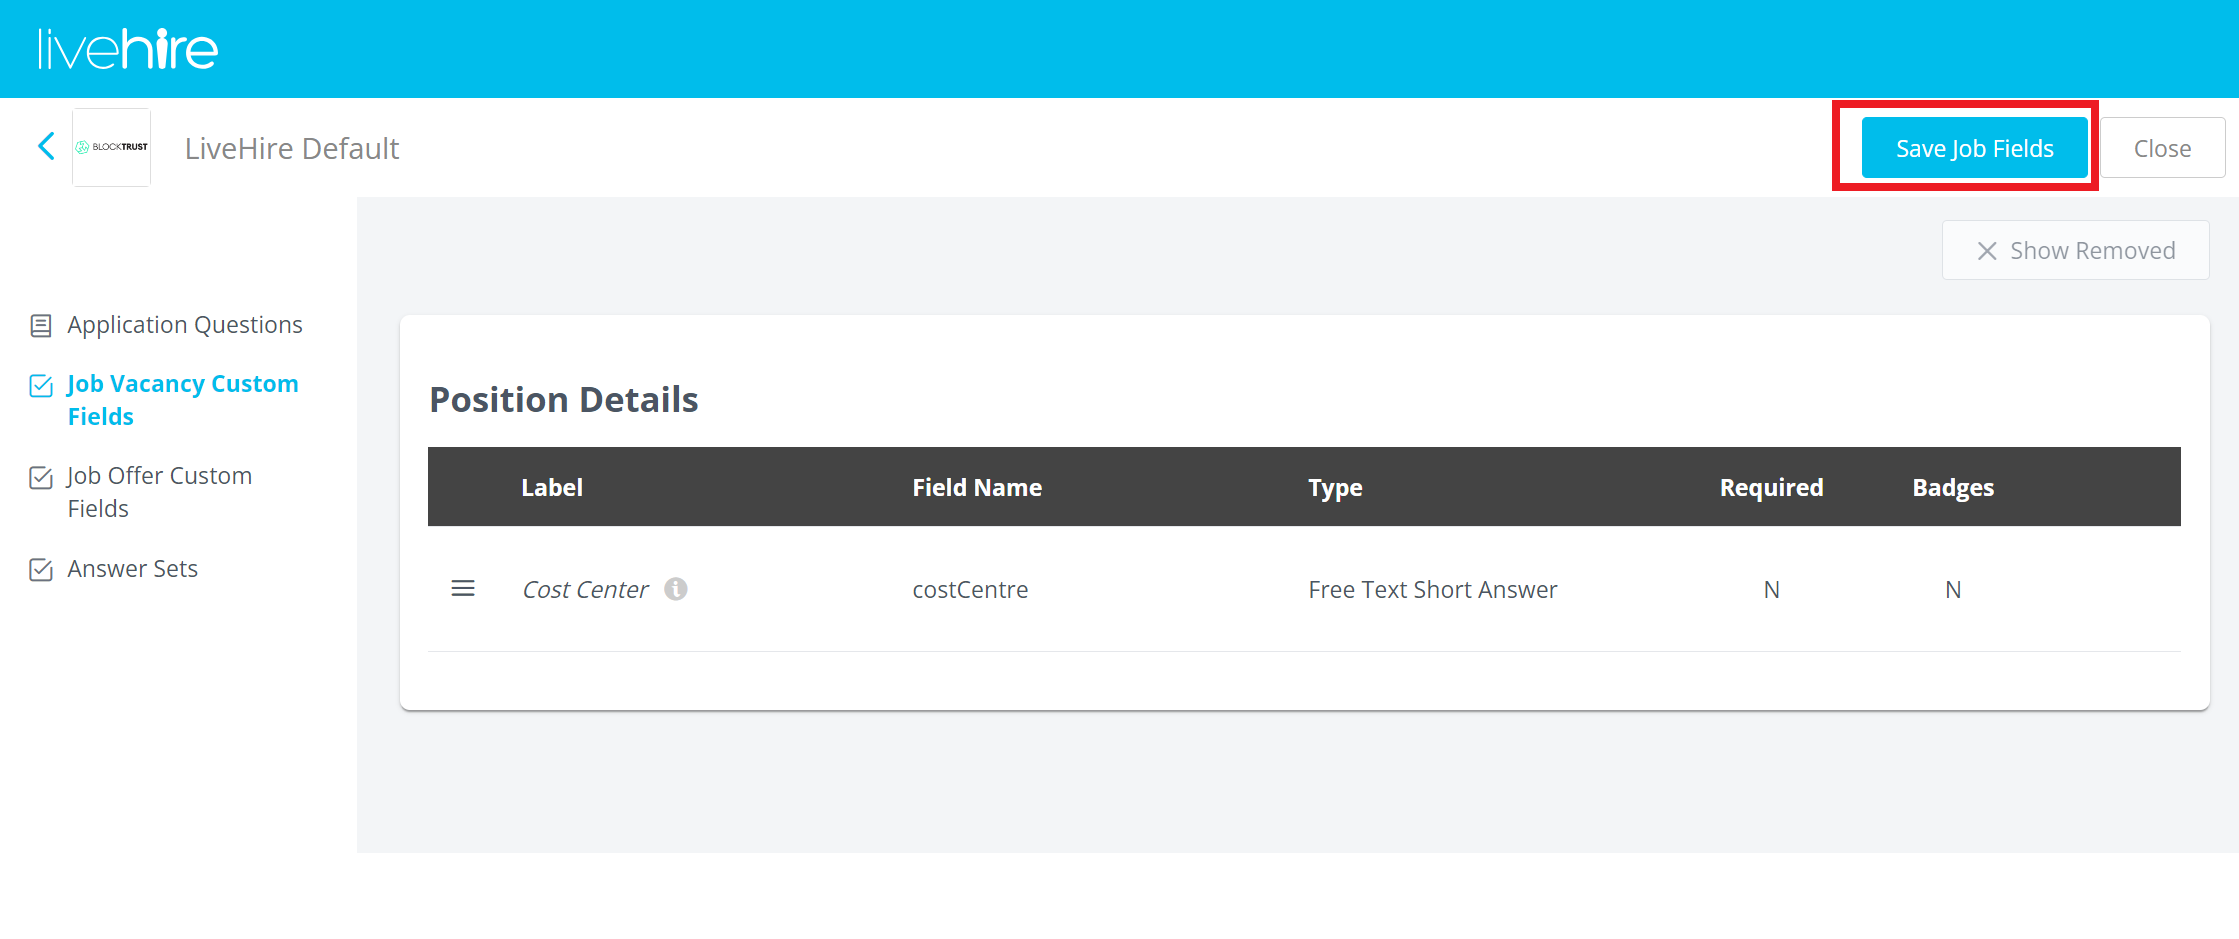Image resolution: width=2239 pixels, height=939 pixels.
Task: Click the Blocktrust company logo thumbnail
Action: point(112,147)
